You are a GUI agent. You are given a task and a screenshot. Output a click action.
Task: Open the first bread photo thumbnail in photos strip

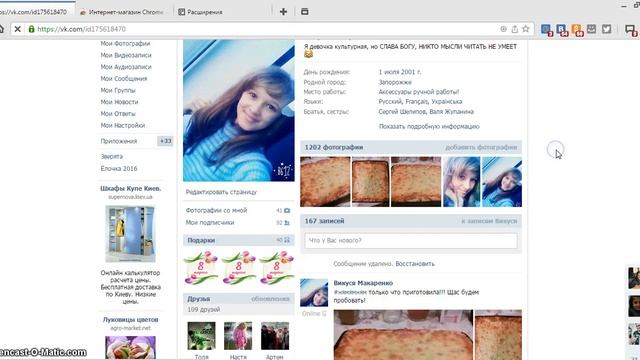point(325,182)
